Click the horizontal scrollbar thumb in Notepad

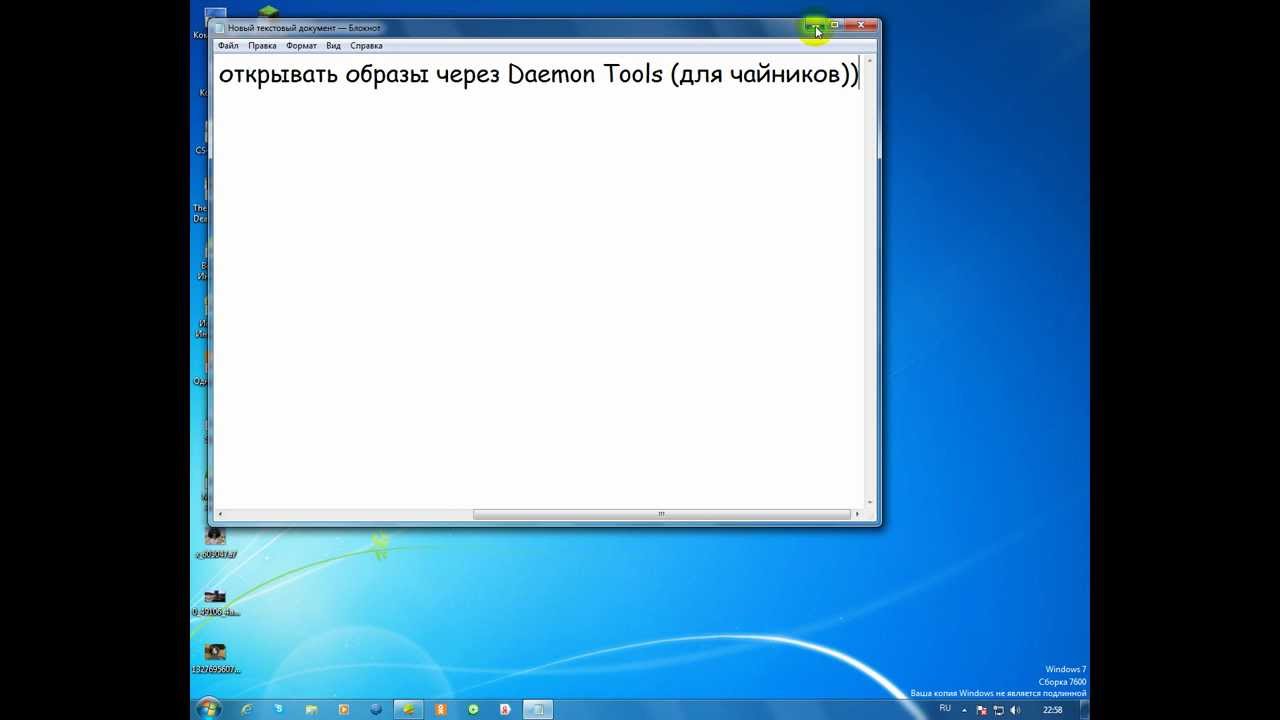coord(660,514)
